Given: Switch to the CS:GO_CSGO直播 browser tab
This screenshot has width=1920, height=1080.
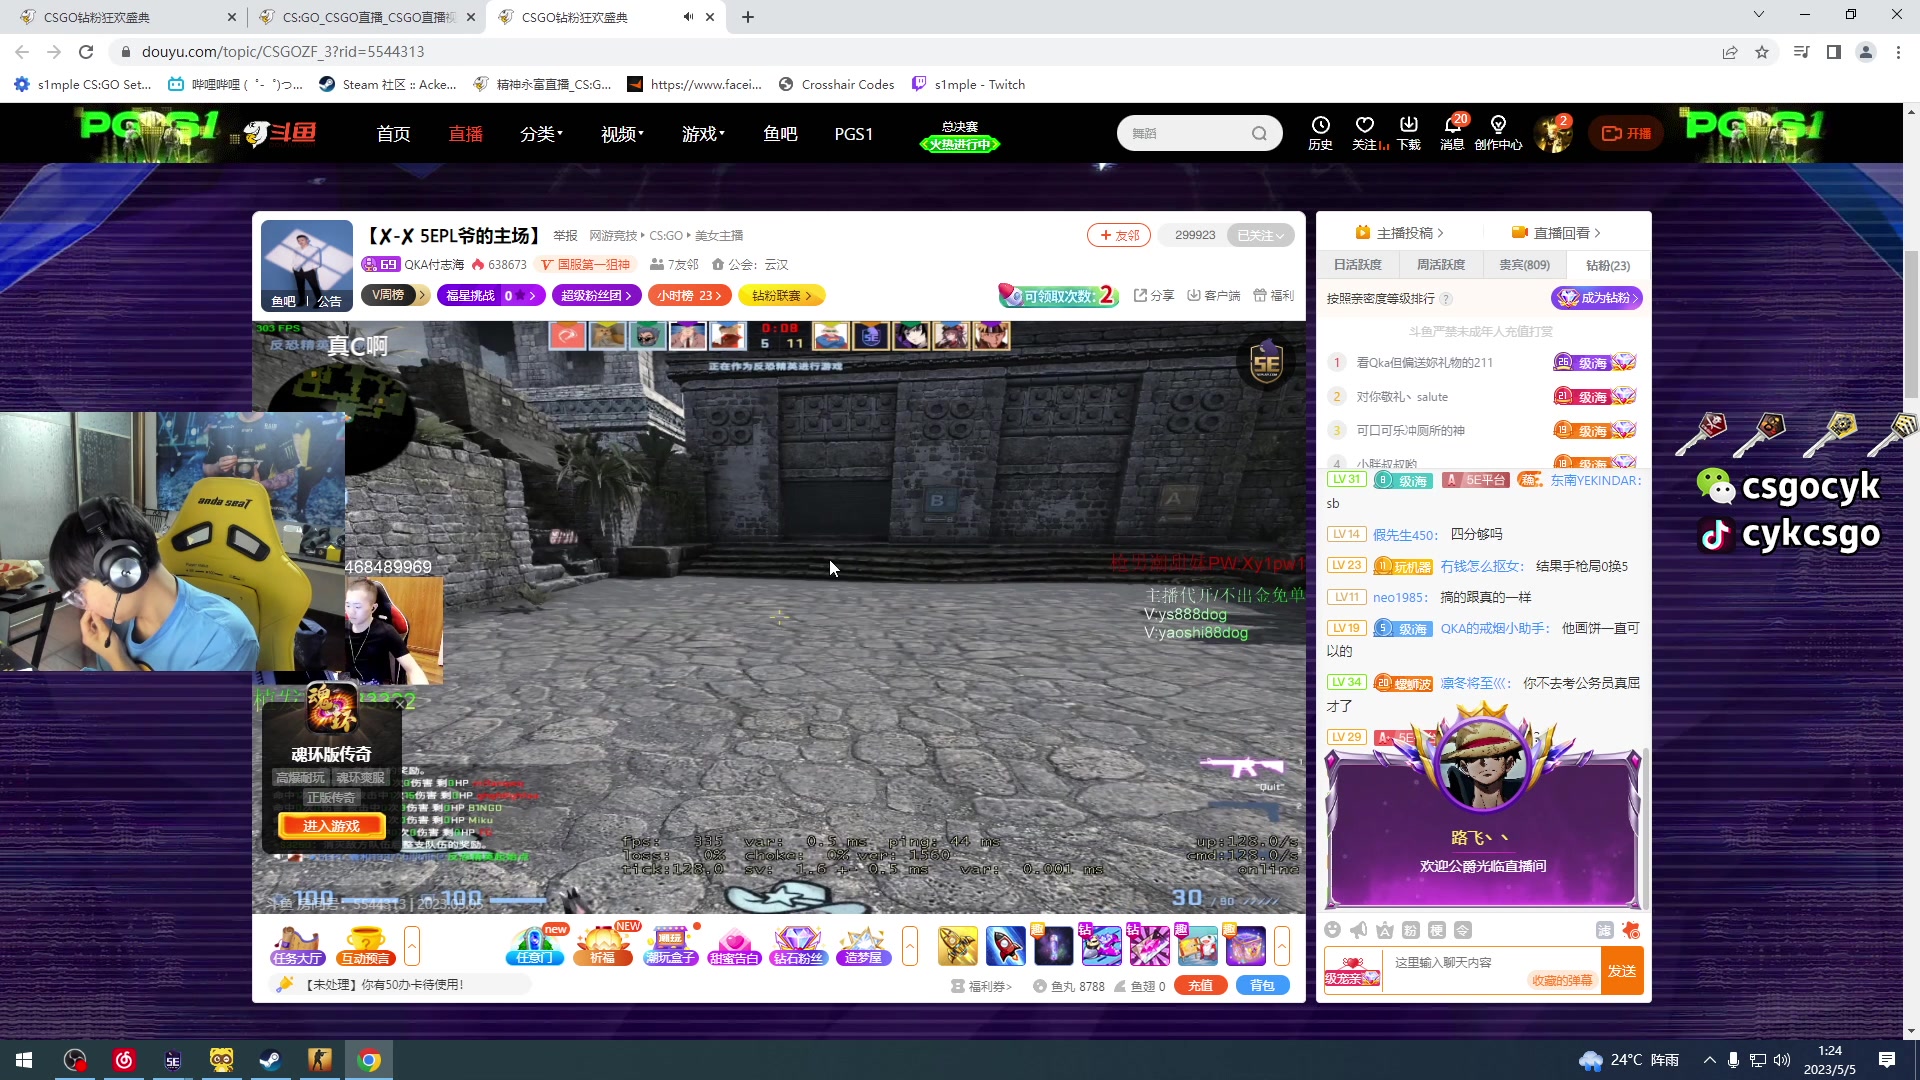Looking at the screenshot, I should (366, 17).
